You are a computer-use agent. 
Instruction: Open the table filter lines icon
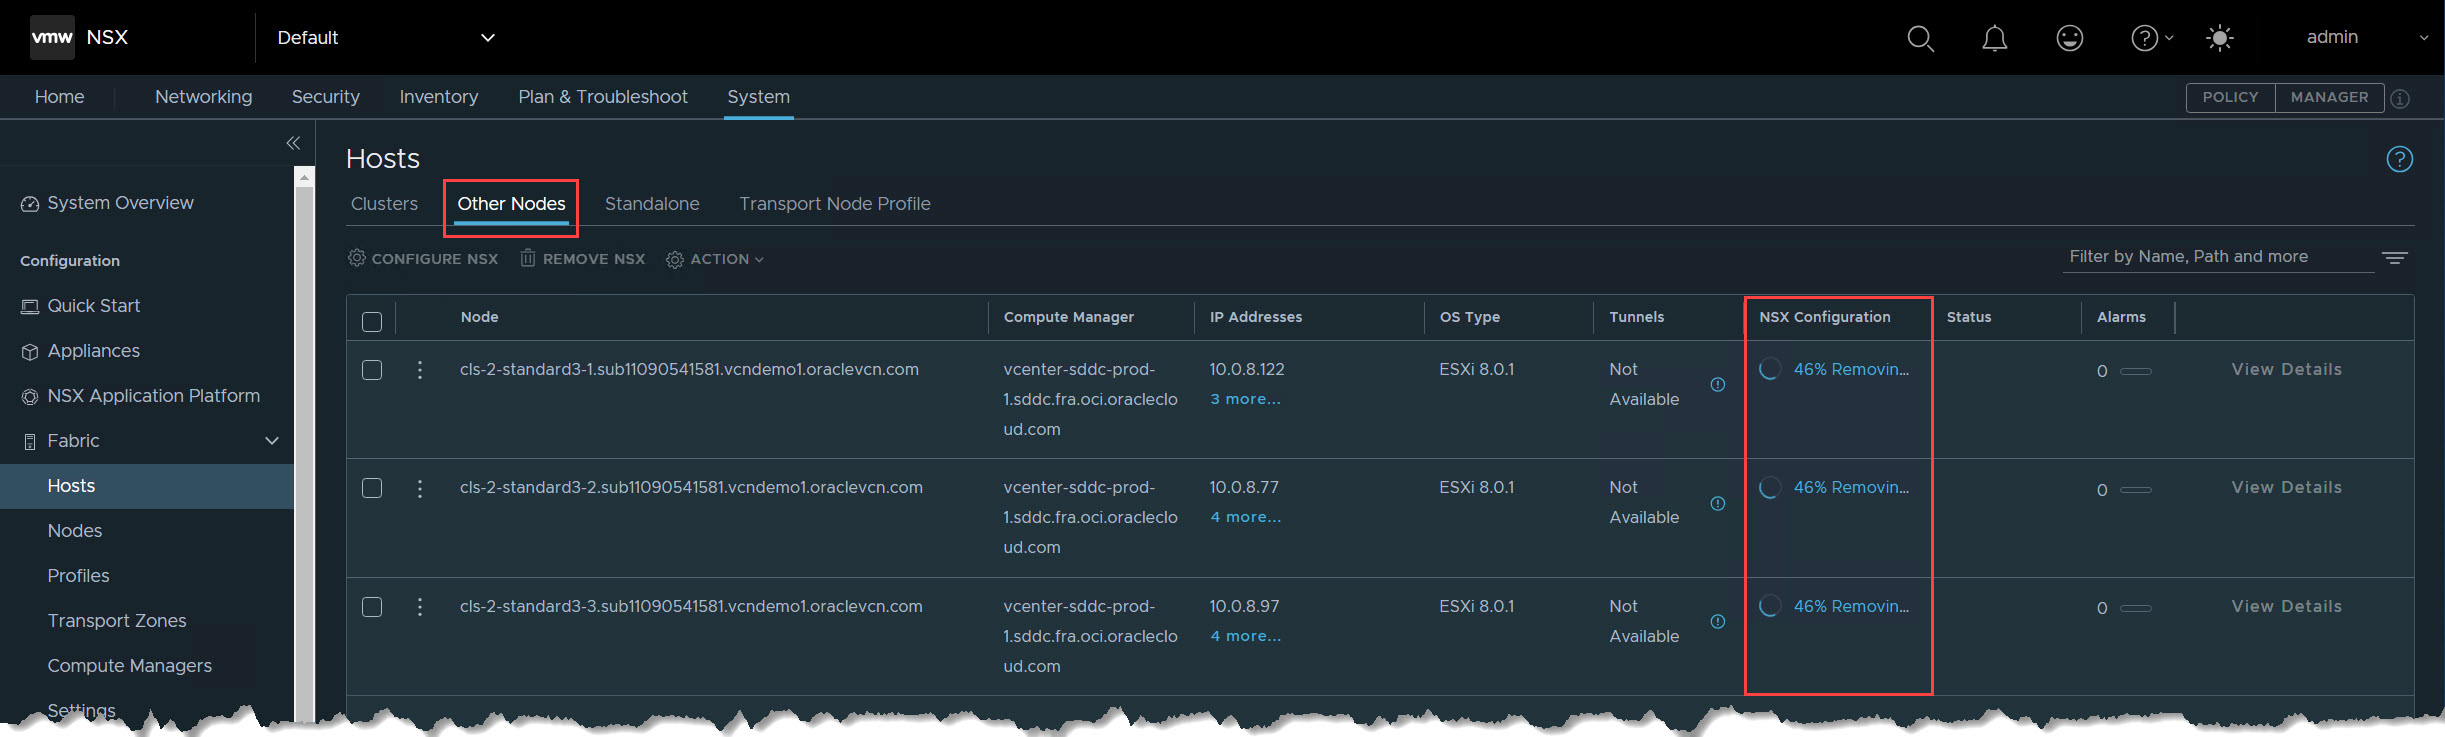tap(2395, 258)
